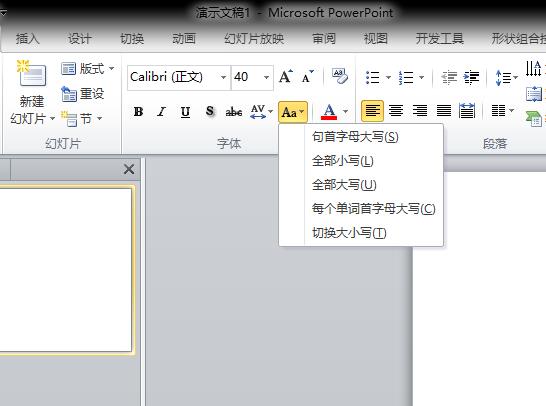
Task: Toggle strikethrough (abc)
Action: click(x=234, y=112)
